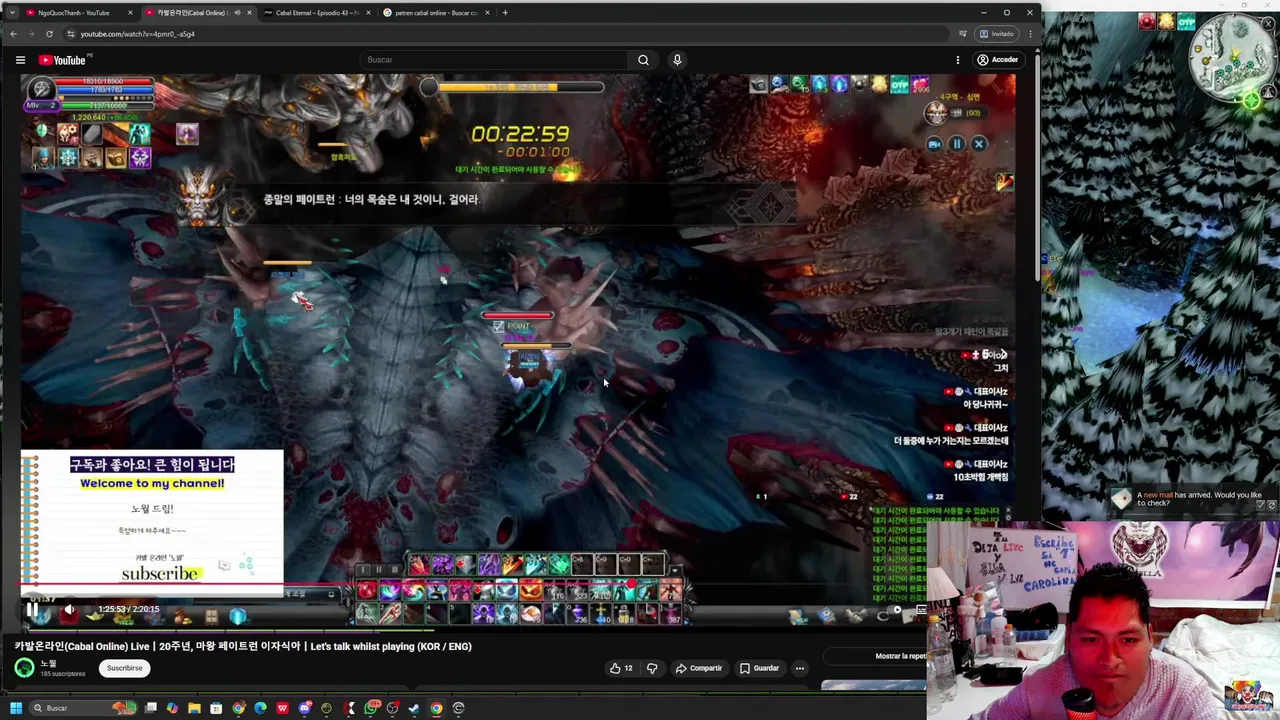Open Chrome media controls icon

click(962, 34)
